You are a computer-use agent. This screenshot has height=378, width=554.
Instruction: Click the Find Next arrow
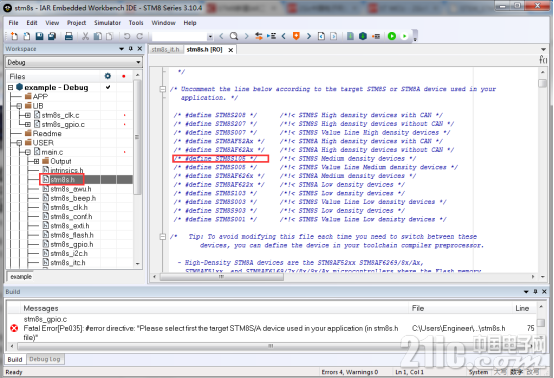point(246,36)
